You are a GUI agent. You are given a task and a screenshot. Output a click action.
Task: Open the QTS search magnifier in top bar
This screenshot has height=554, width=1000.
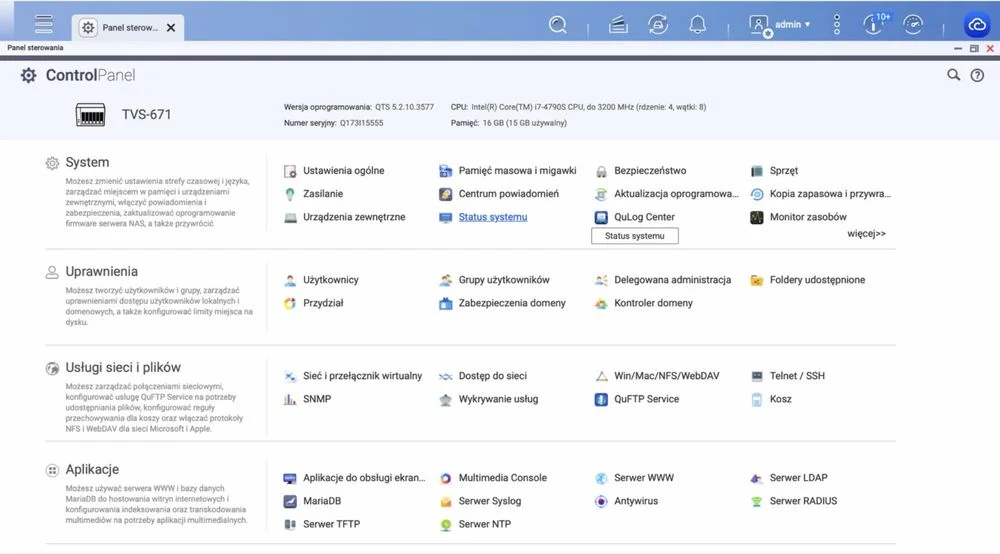click(x=557, y=25)
